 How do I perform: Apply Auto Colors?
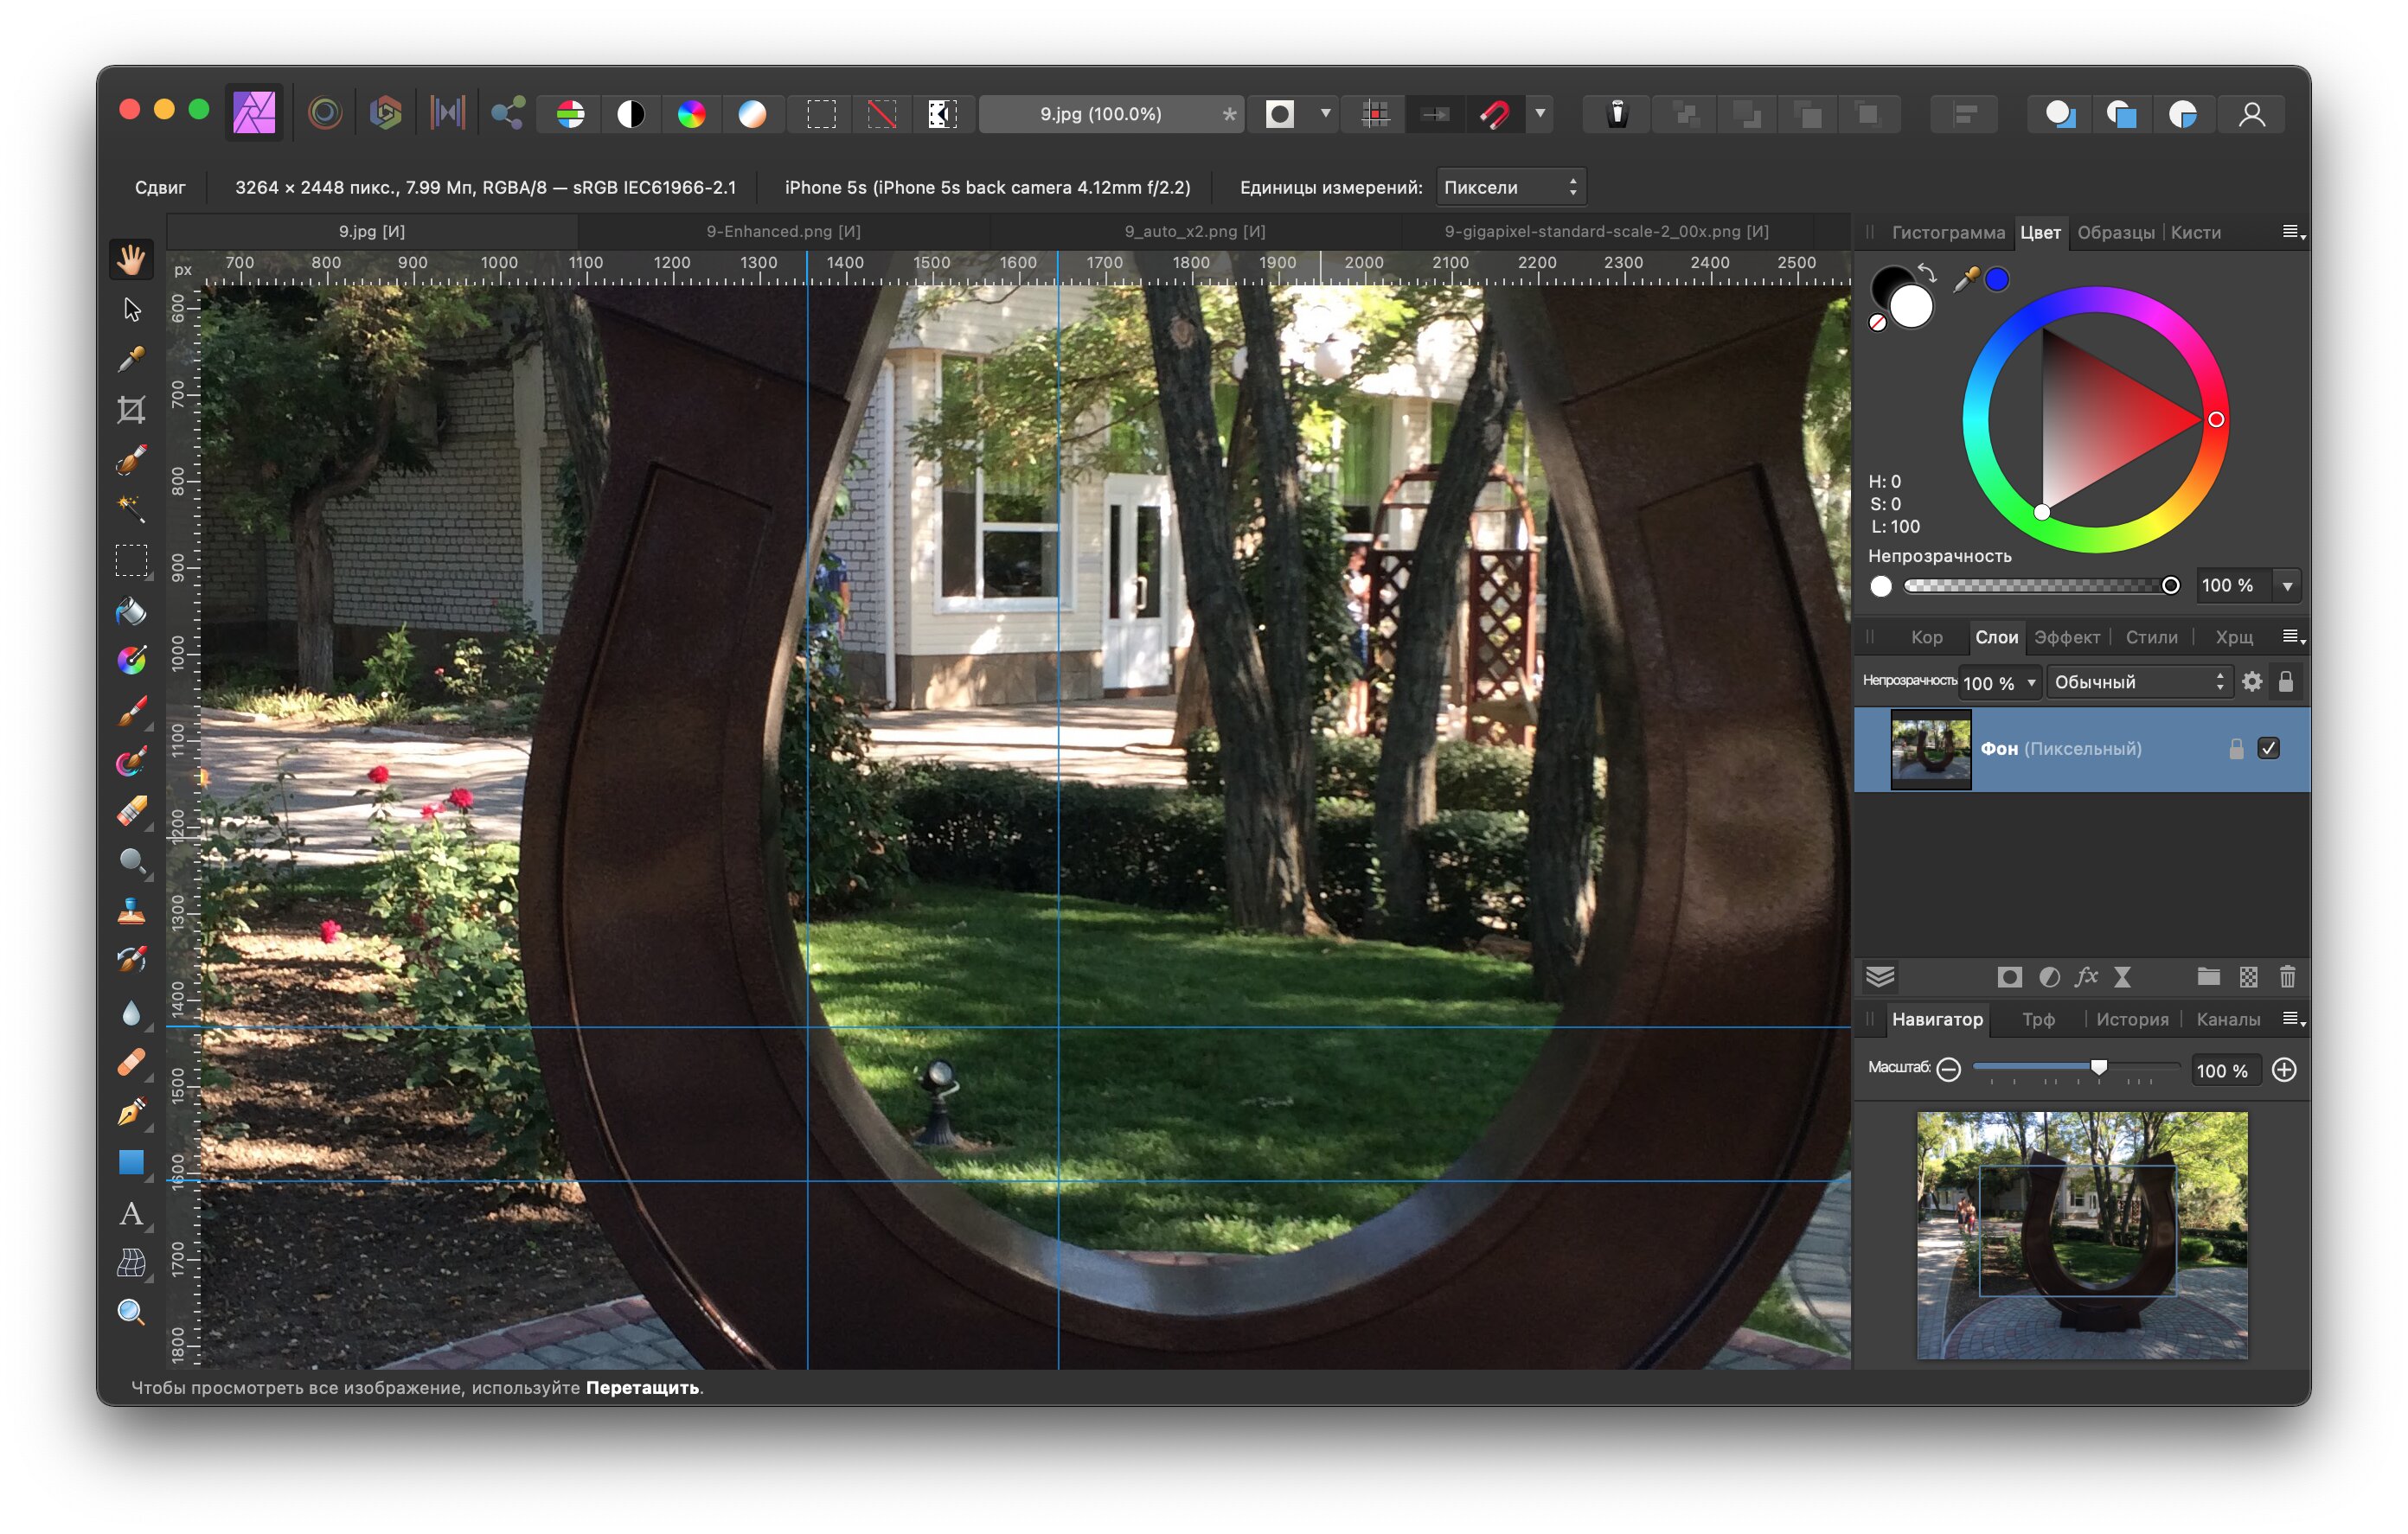691,114
